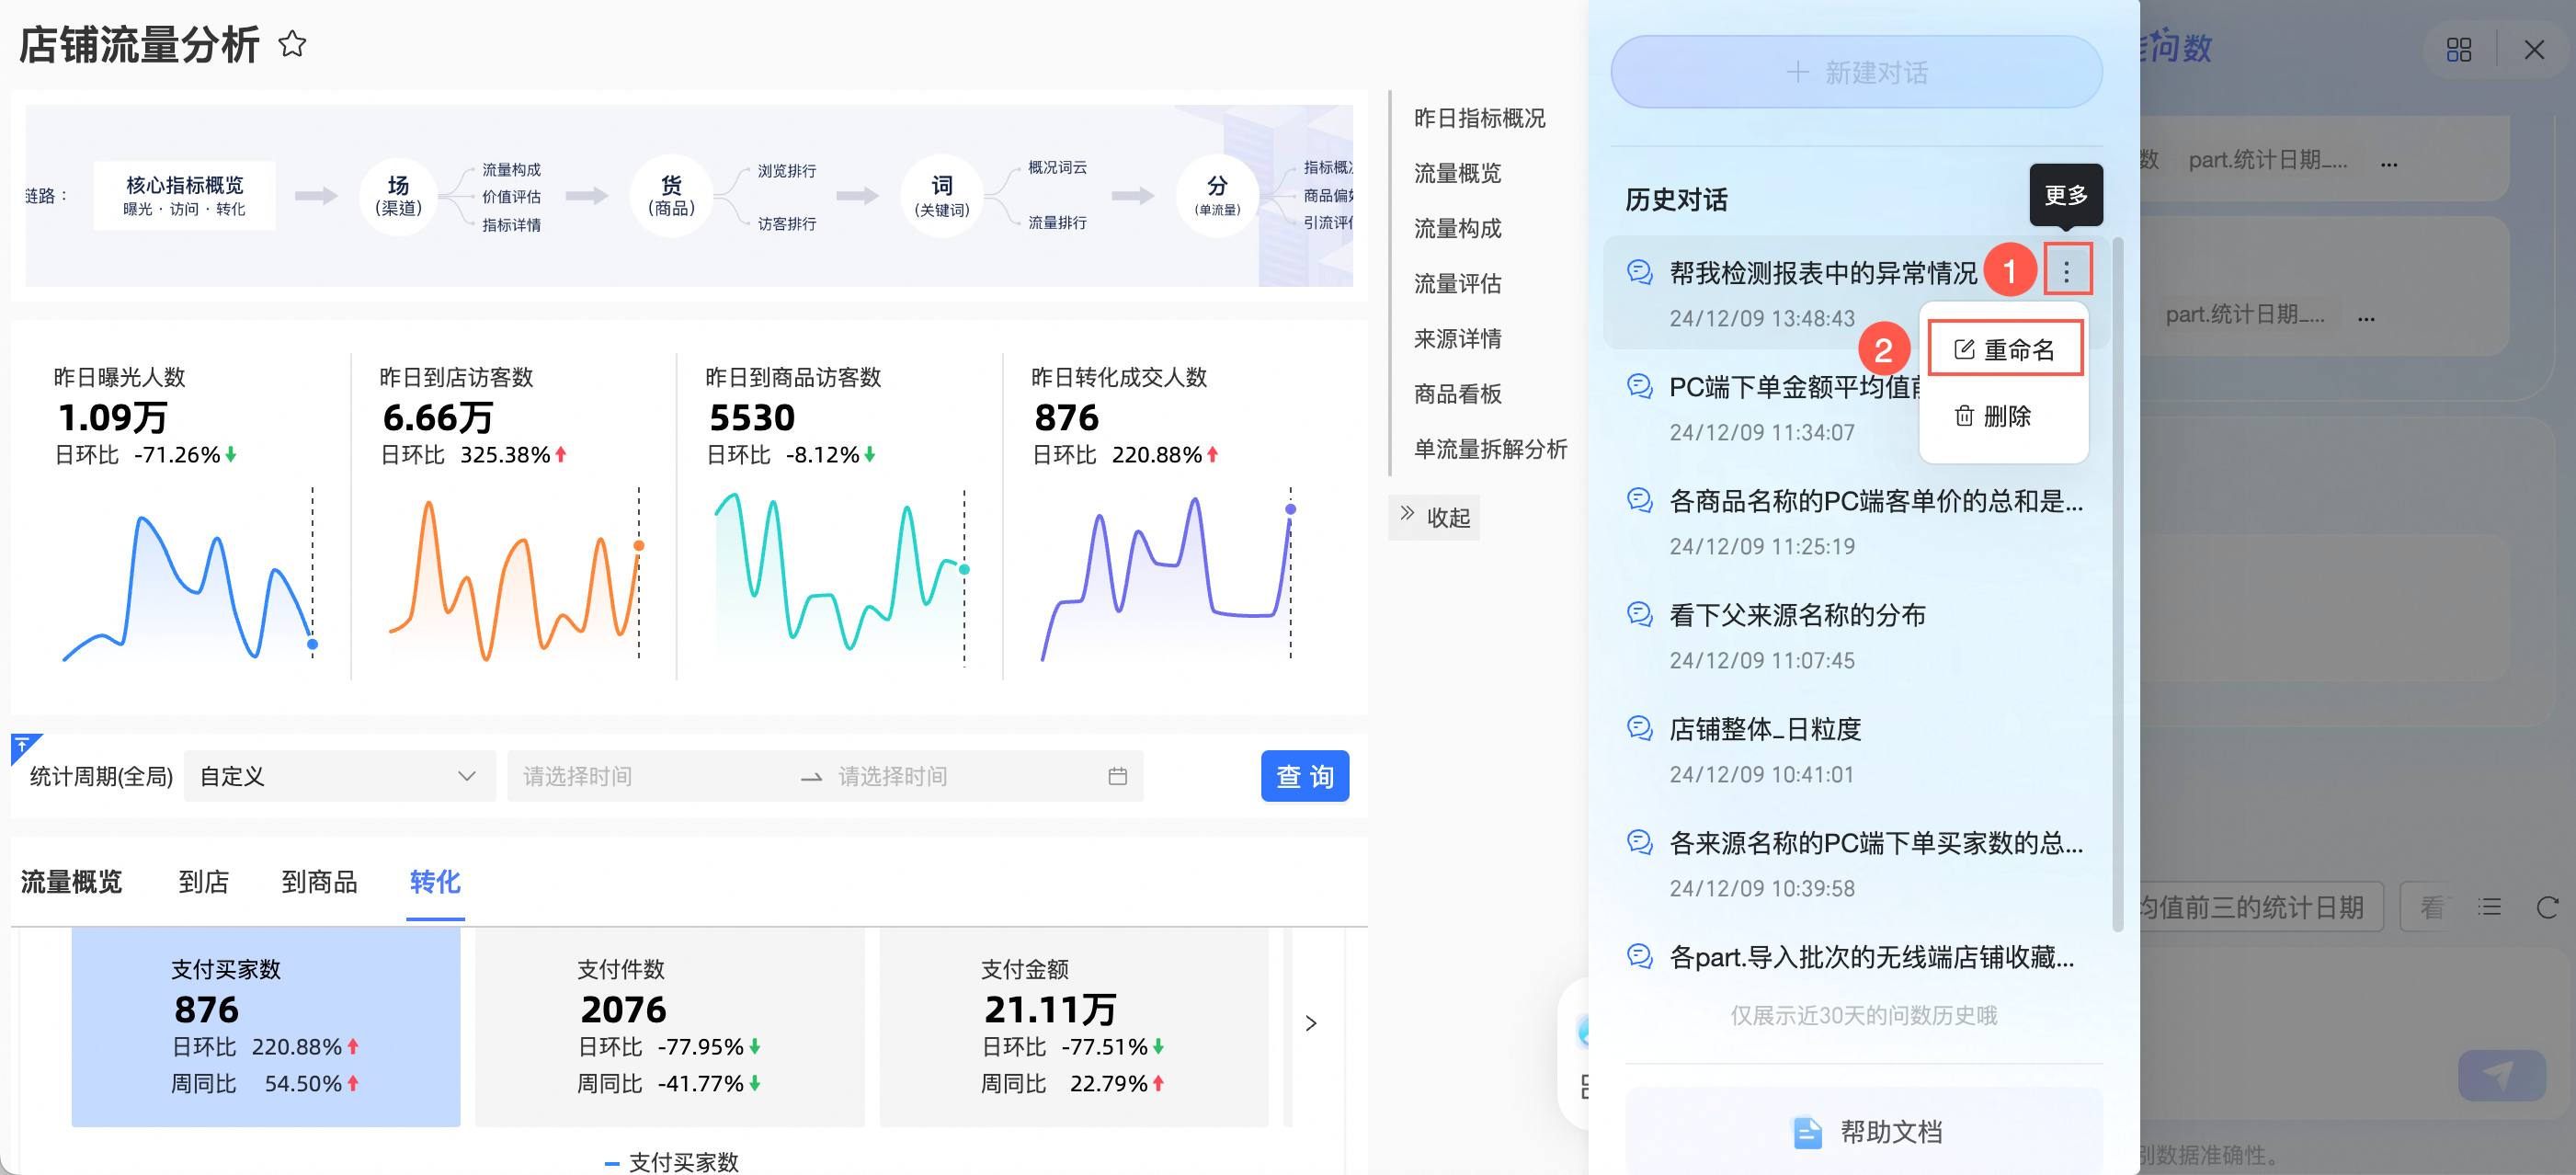Click the document icon next to 帮助文档

point(1806,1132)
